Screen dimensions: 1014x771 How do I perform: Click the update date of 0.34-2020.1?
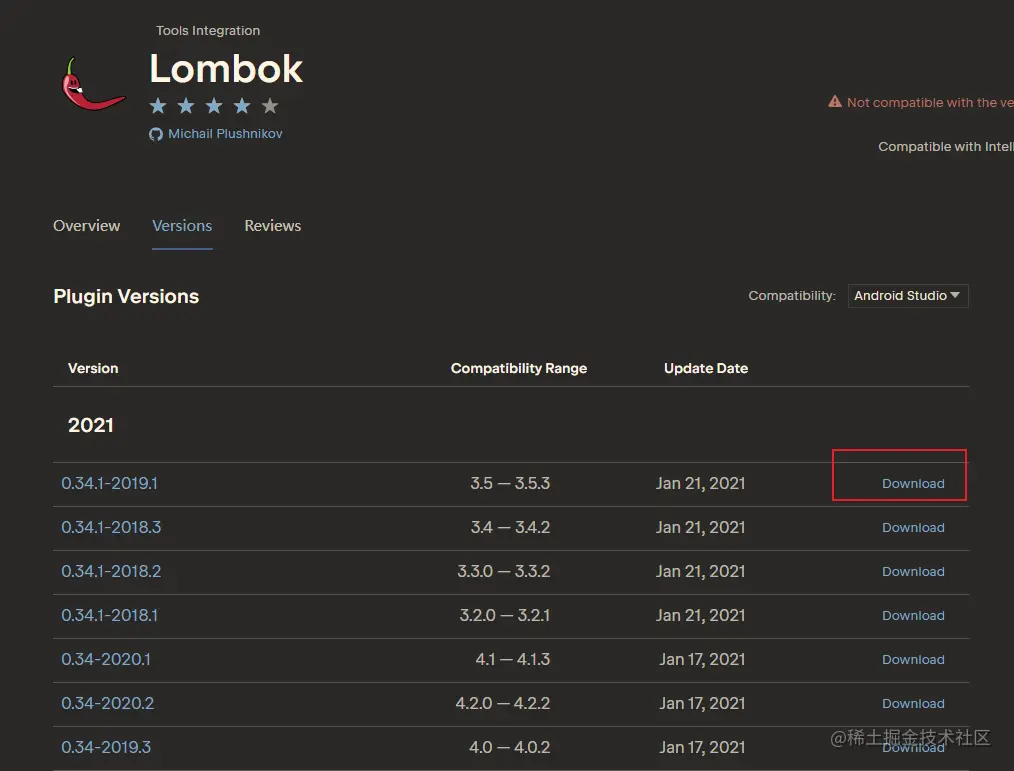click(702, 659)
